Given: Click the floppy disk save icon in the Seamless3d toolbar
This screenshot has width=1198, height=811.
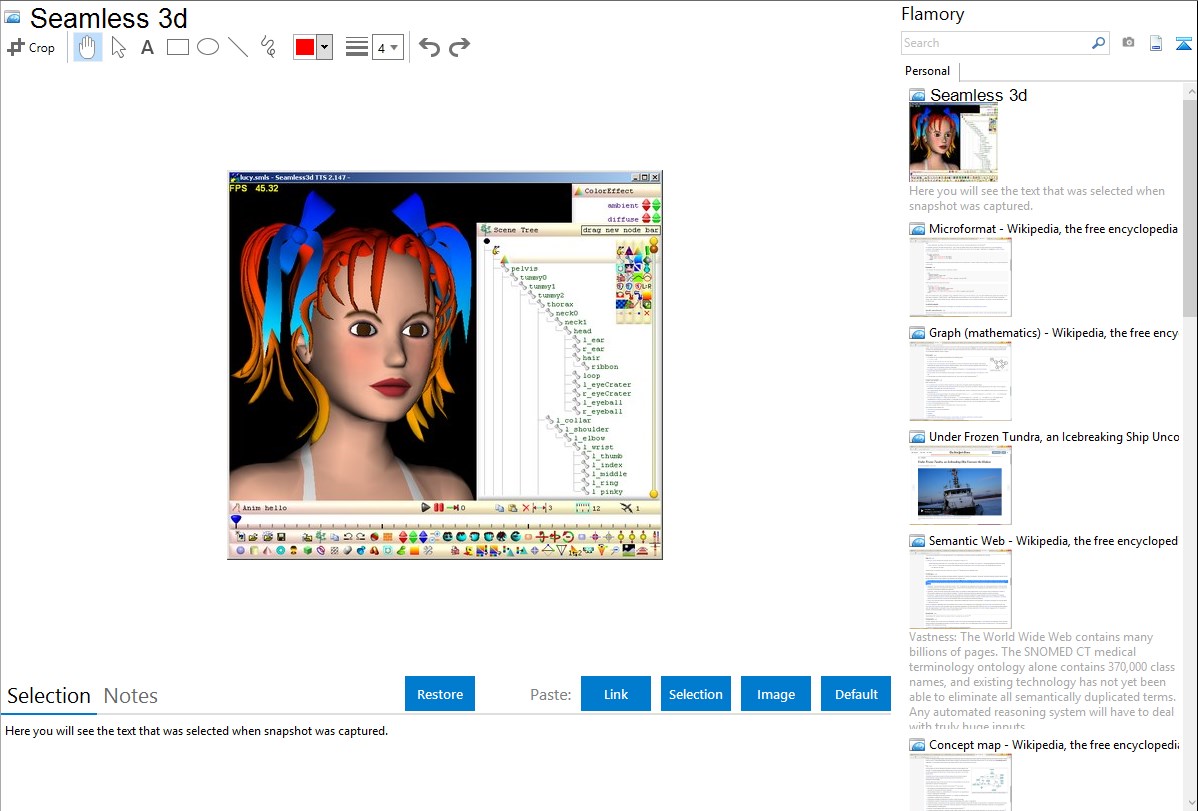Looking at the screenshot, I should click(x=280, y=537).
